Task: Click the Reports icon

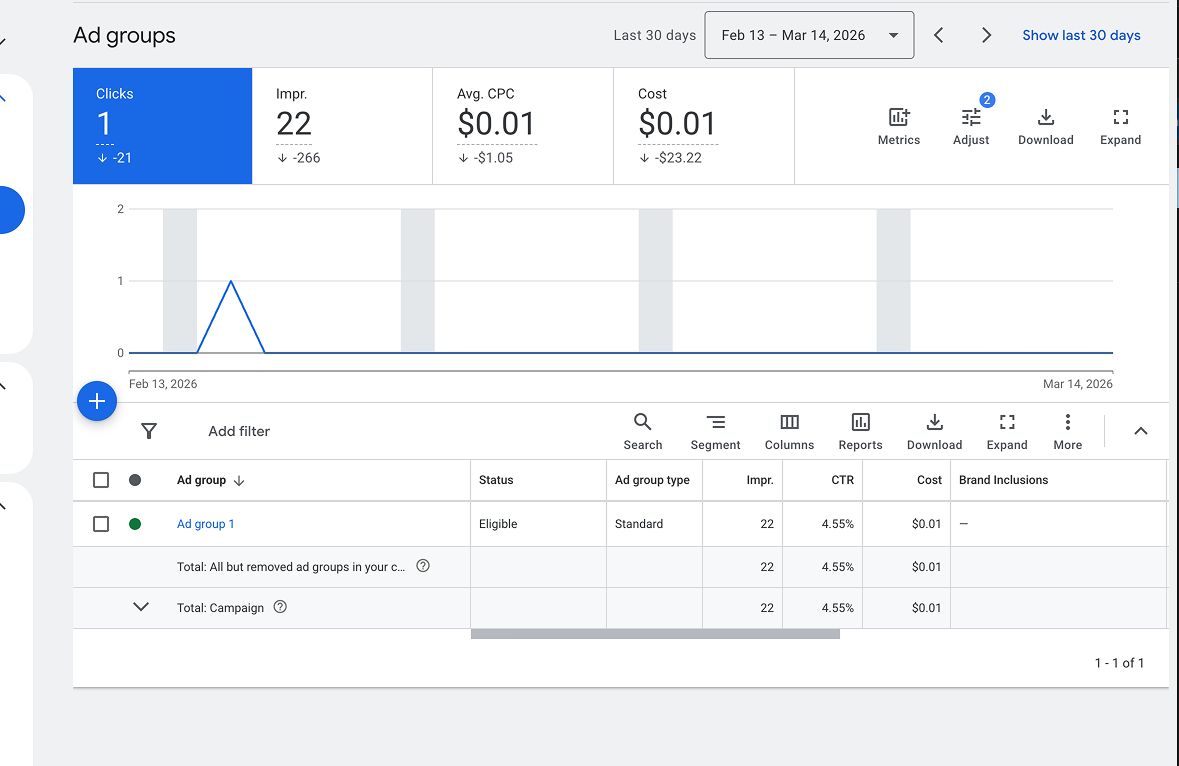Action: click(860, 423)
